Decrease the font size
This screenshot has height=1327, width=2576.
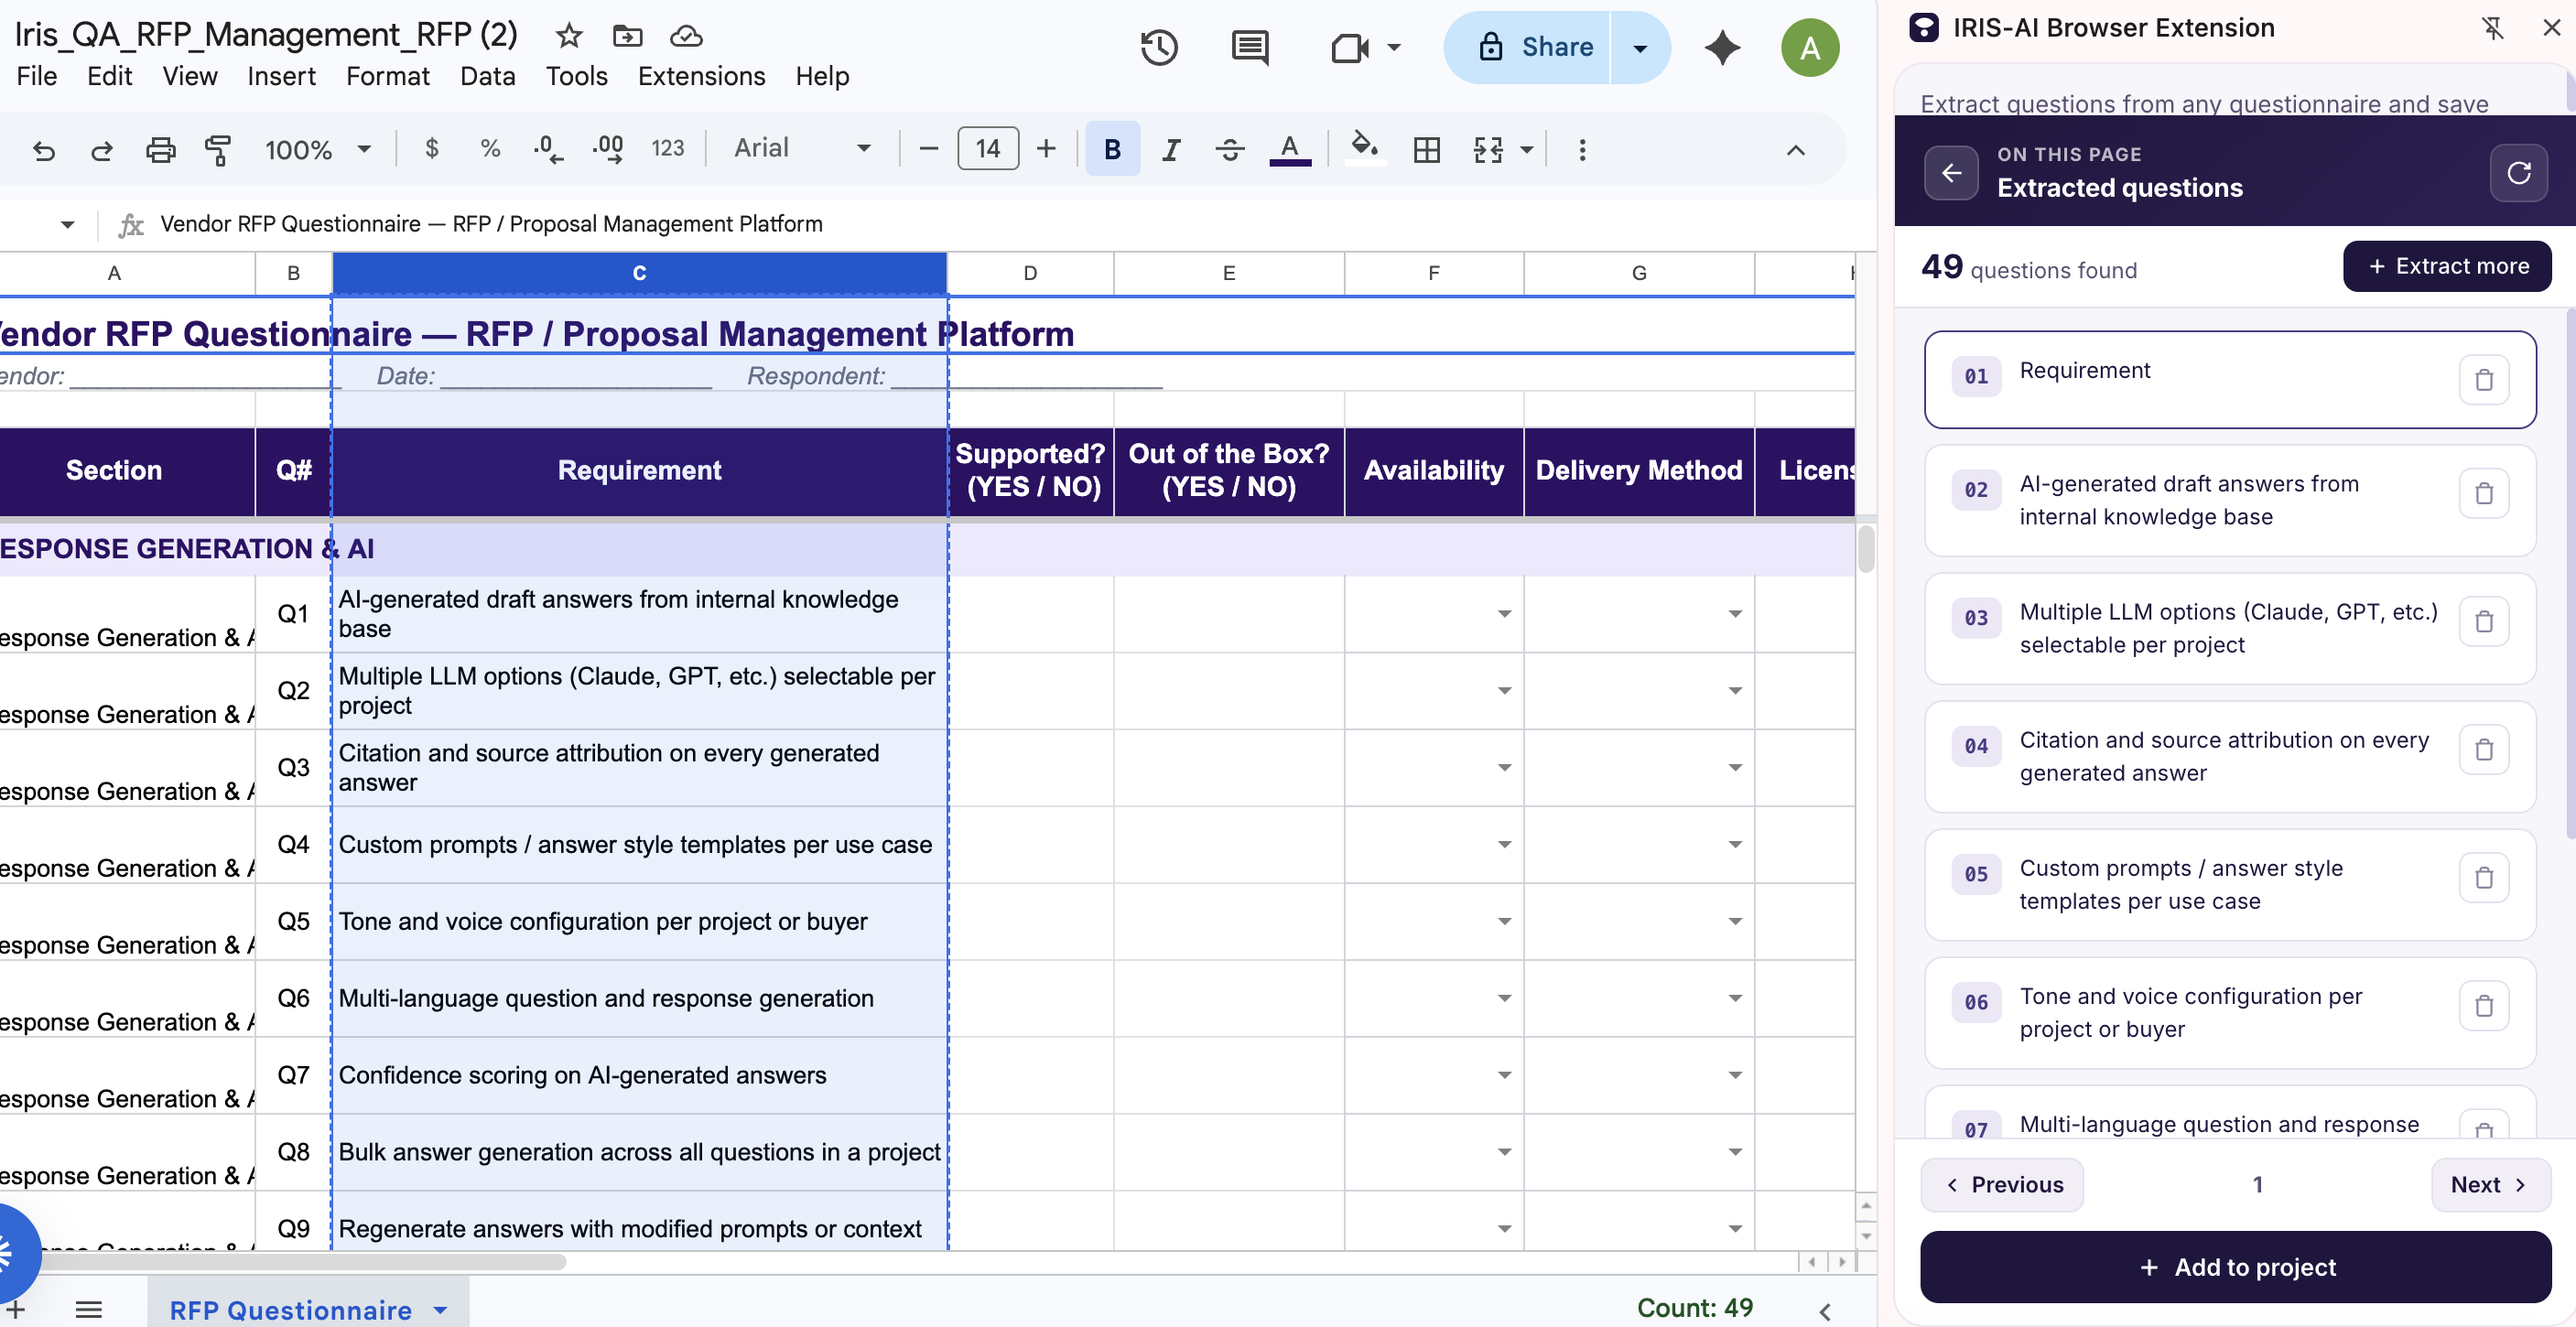[x=928, y=149]
